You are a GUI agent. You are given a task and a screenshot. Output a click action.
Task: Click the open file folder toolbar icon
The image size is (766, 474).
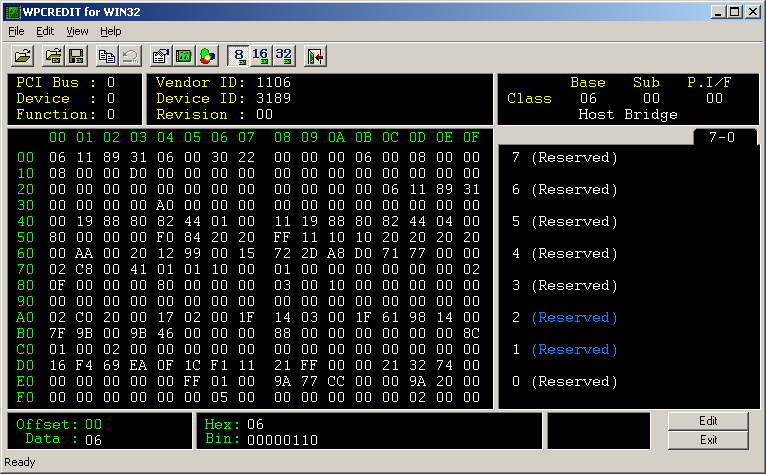click(22, 56)
